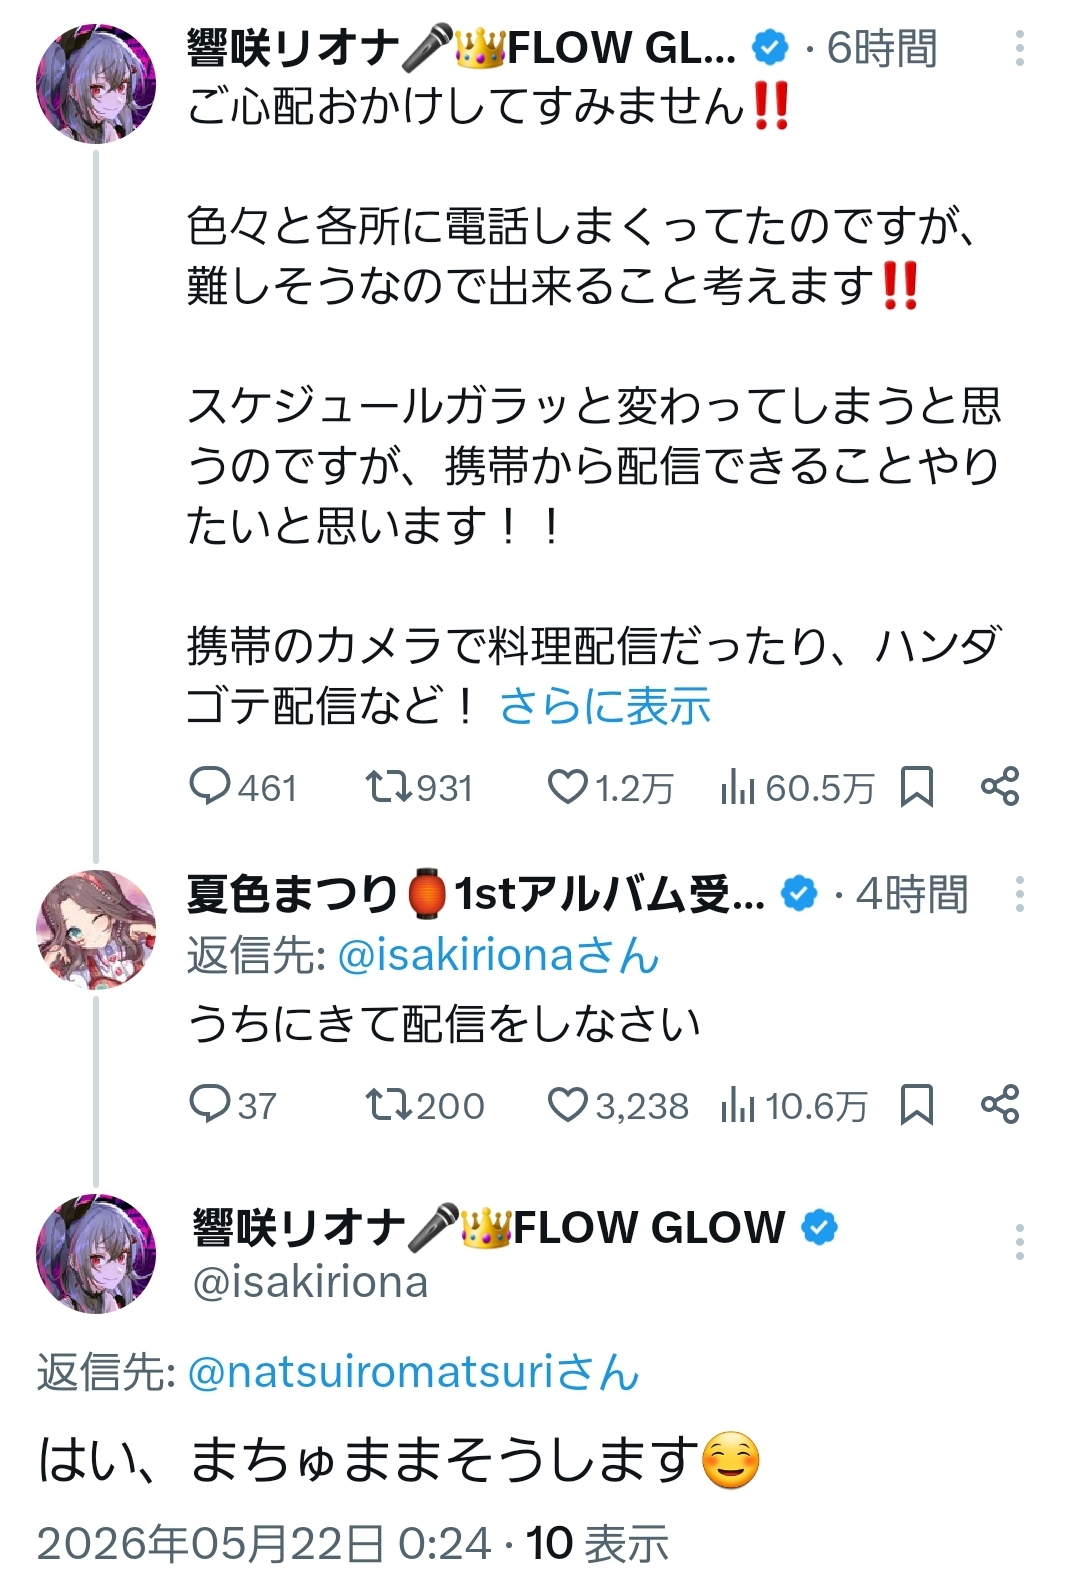The width and height of the screenshot is (1080, 1587).
Task: Open more options menu on the first tweet
Action: pos(1019,48)
